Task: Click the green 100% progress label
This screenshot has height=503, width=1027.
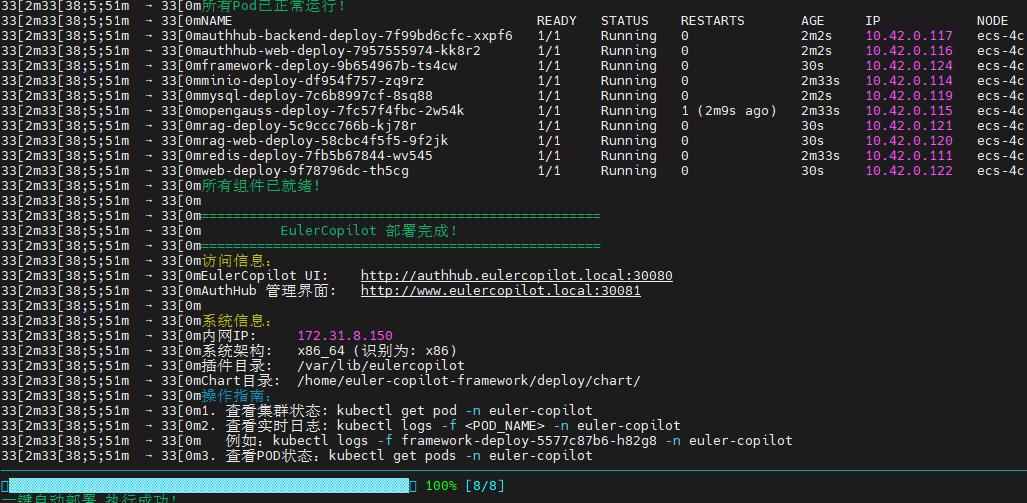Action: [x=441, y=486]
